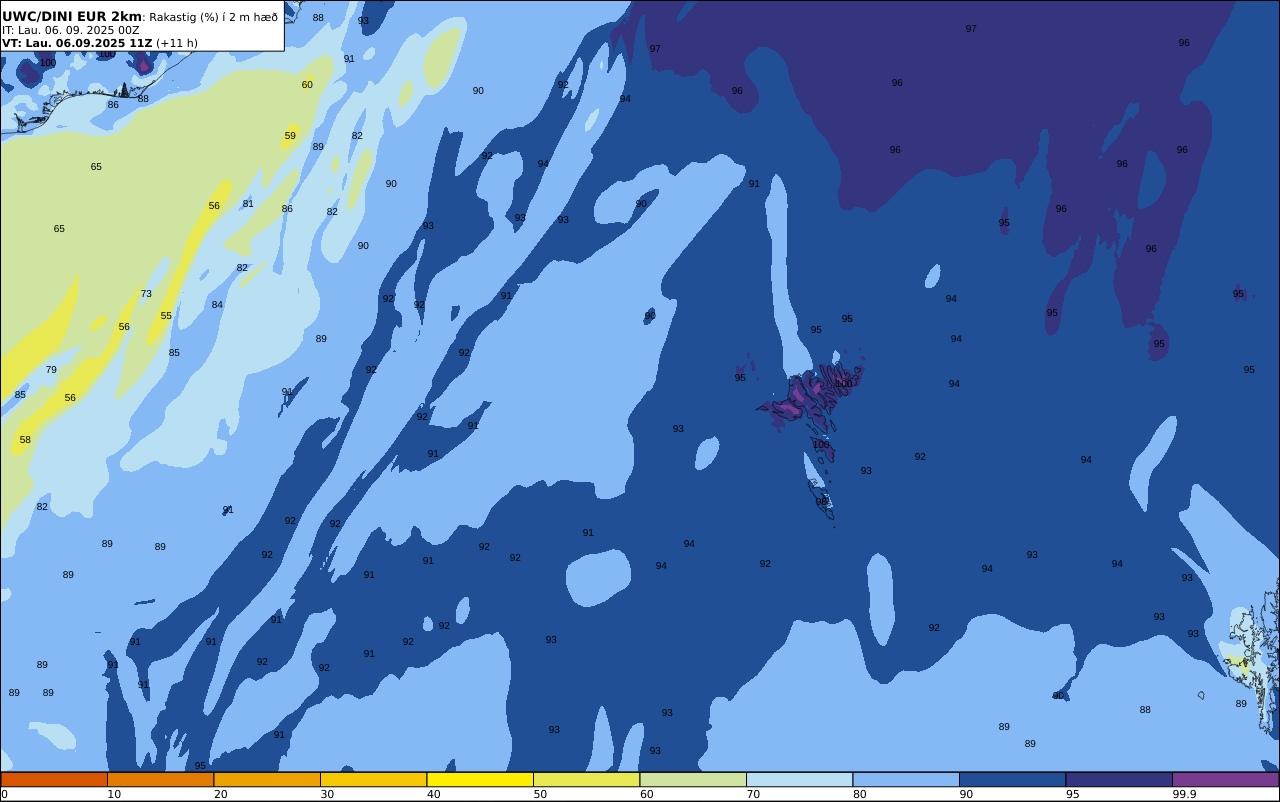Click the map humidity value '81'
1280x802 pixels.
pyautogui.click(x=248, y=204)
